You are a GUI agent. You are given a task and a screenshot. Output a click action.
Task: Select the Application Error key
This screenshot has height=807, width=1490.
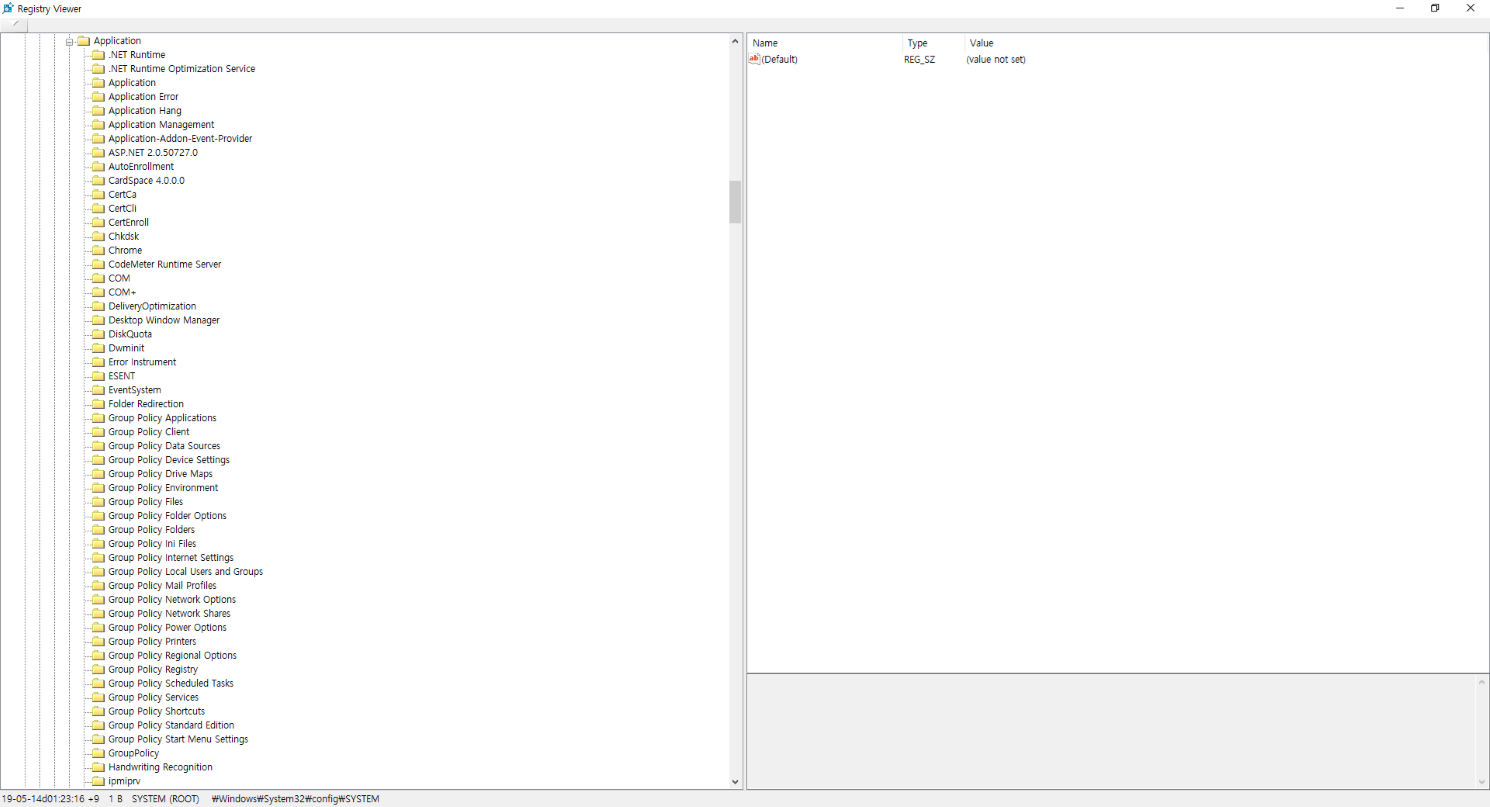coord(143,97)
